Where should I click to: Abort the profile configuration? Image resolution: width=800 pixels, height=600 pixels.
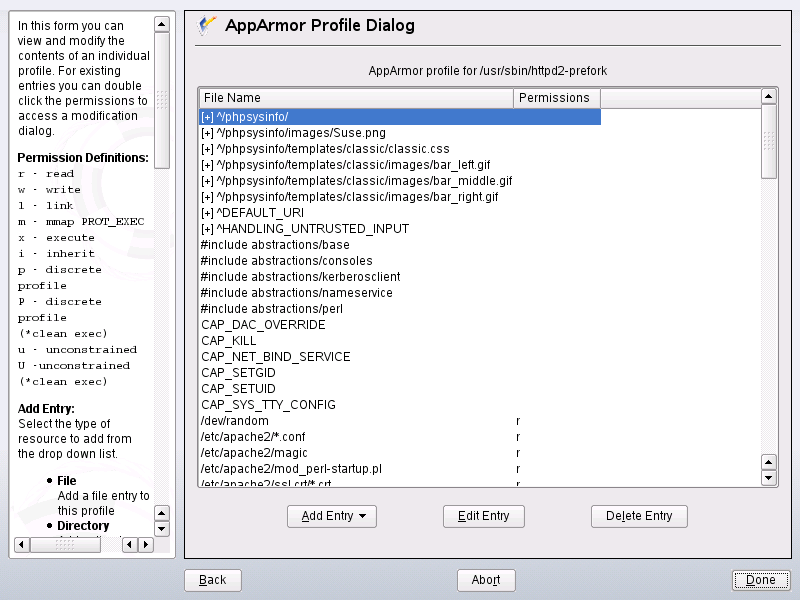tap(486, 580)
